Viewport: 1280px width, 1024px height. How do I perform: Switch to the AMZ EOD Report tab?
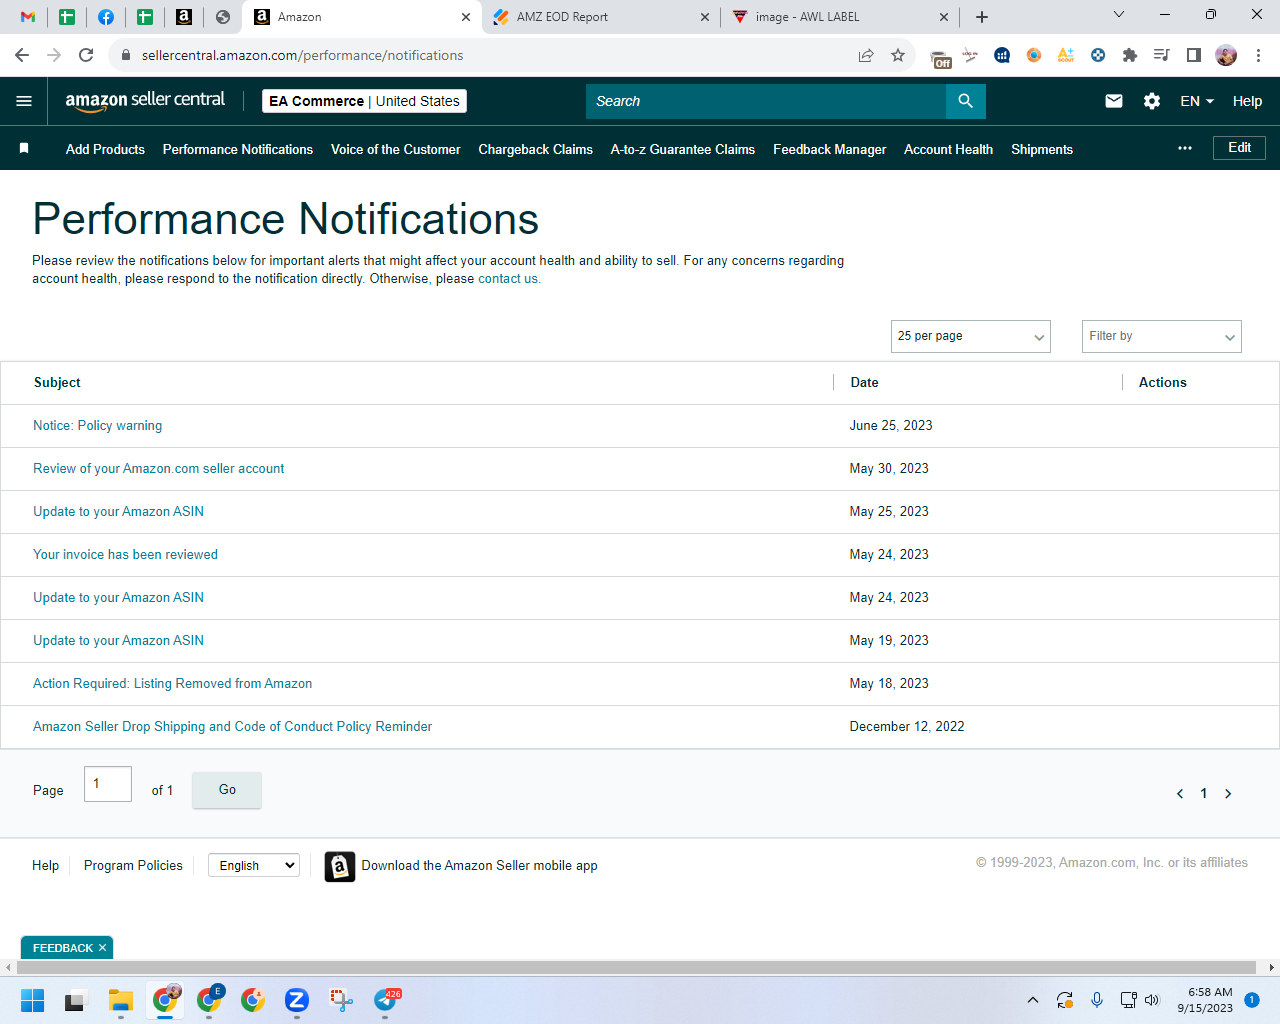click(x=600, y=17)
